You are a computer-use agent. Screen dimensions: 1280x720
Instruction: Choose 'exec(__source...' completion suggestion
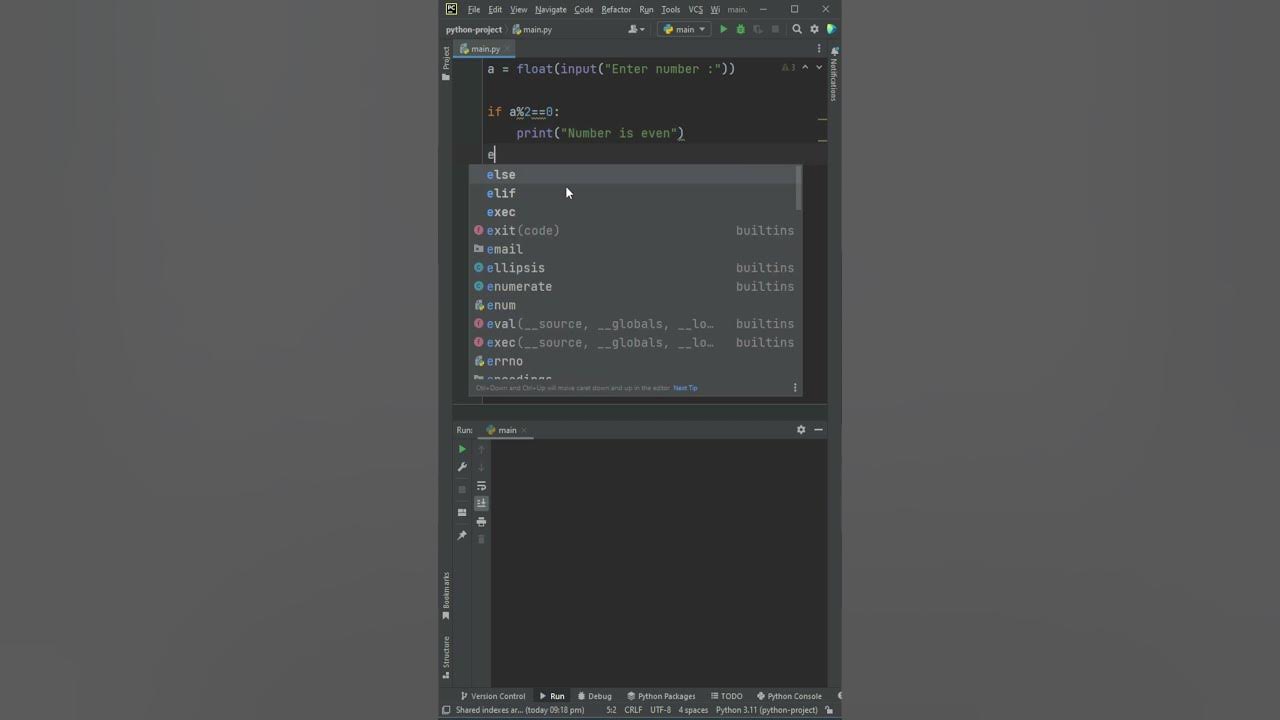click(x=633, y=342)
